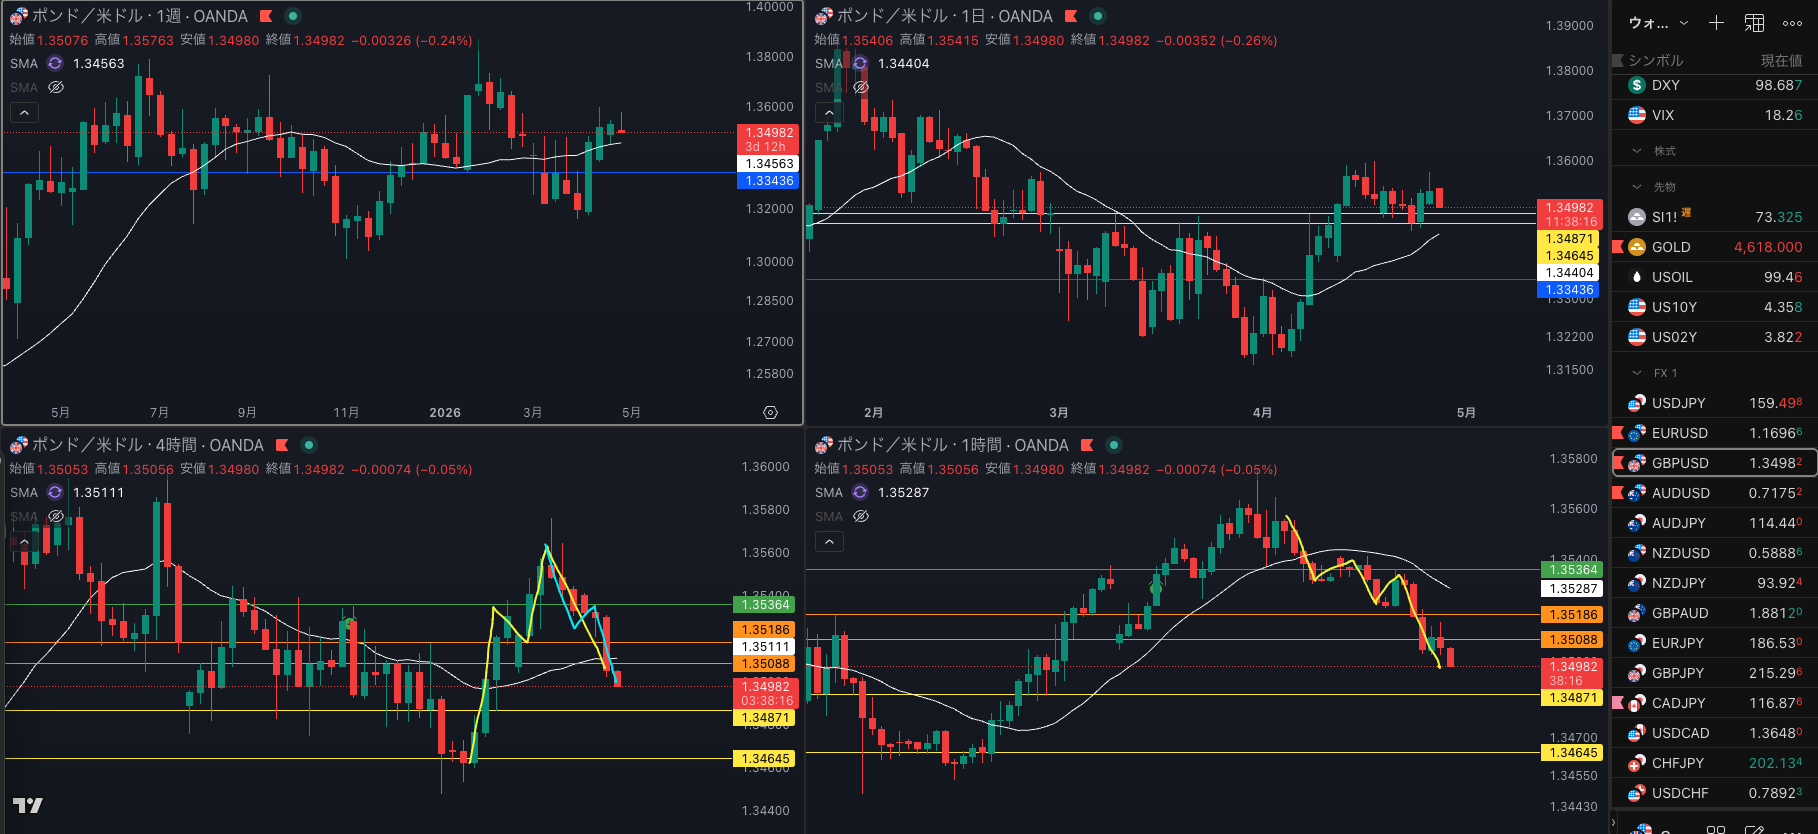The height and width of the screenshot is (834, 1818).
Task: Click the blue 1.33436 price label on weekly chart
Action: pyautogui.click(x=768, y=181)
